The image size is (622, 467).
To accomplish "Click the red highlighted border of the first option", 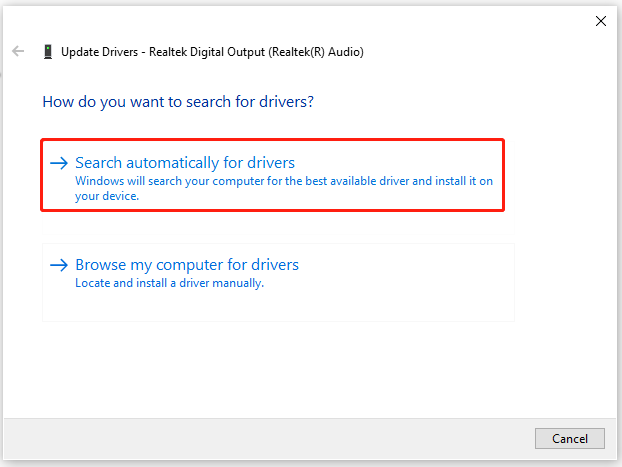I will [x=273, y=140].
